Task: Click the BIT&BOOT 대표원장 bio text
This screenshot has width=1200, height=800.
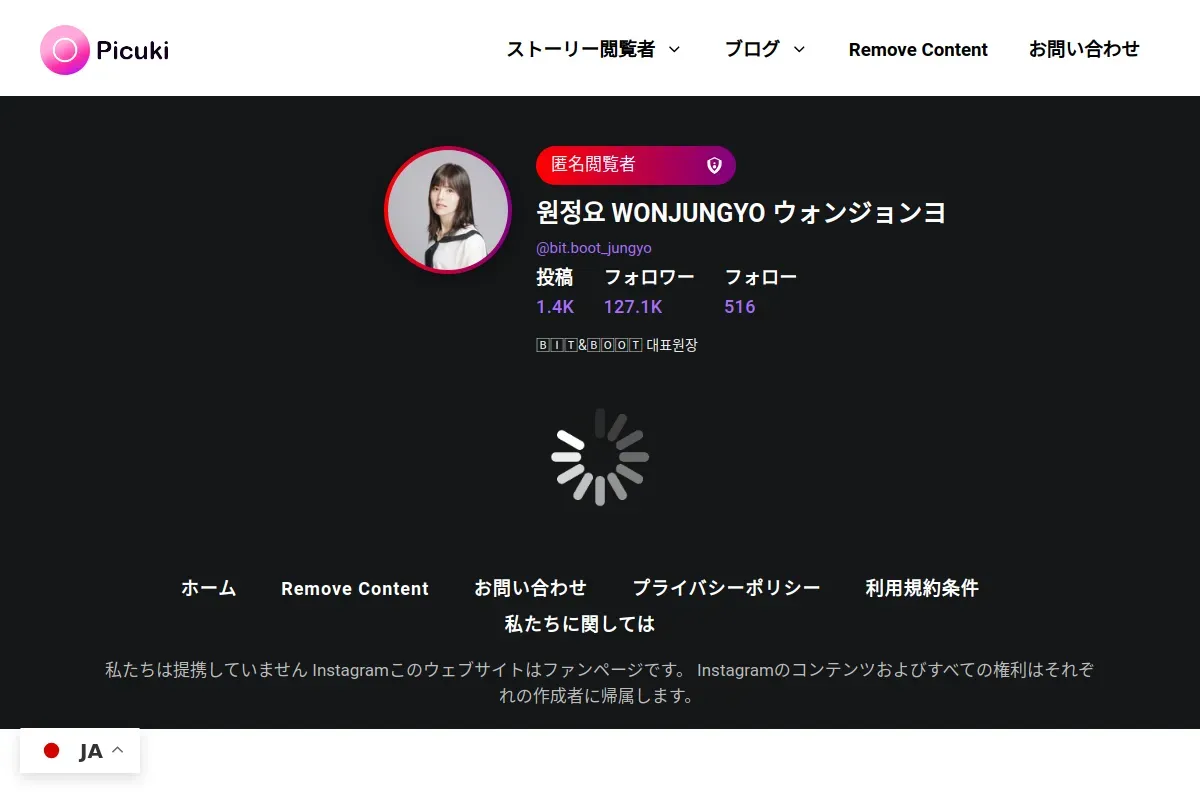Action: click(x=617, y=345)
